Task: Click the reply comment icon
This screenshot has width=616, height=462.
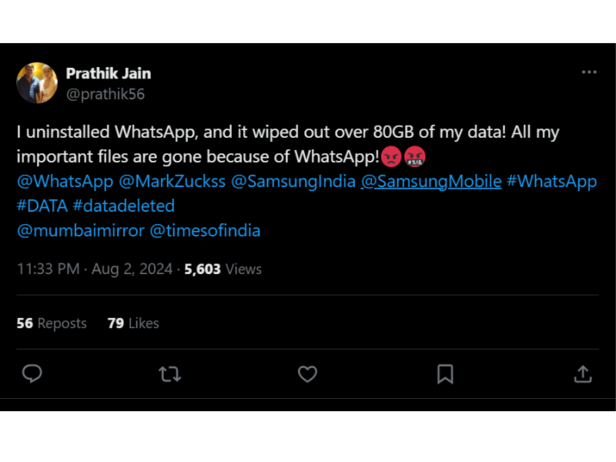Action: (32, 374)
